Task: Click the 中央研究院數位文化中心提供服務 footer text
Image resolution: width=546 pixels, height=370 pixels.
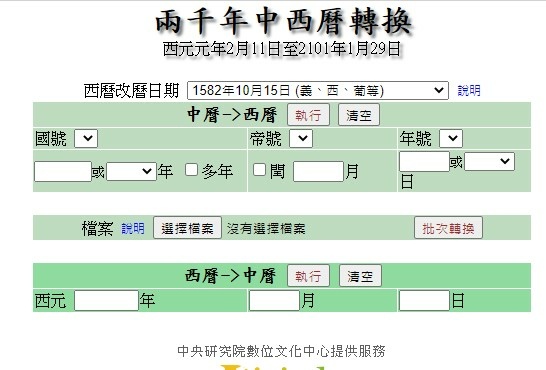Action: 281,351
